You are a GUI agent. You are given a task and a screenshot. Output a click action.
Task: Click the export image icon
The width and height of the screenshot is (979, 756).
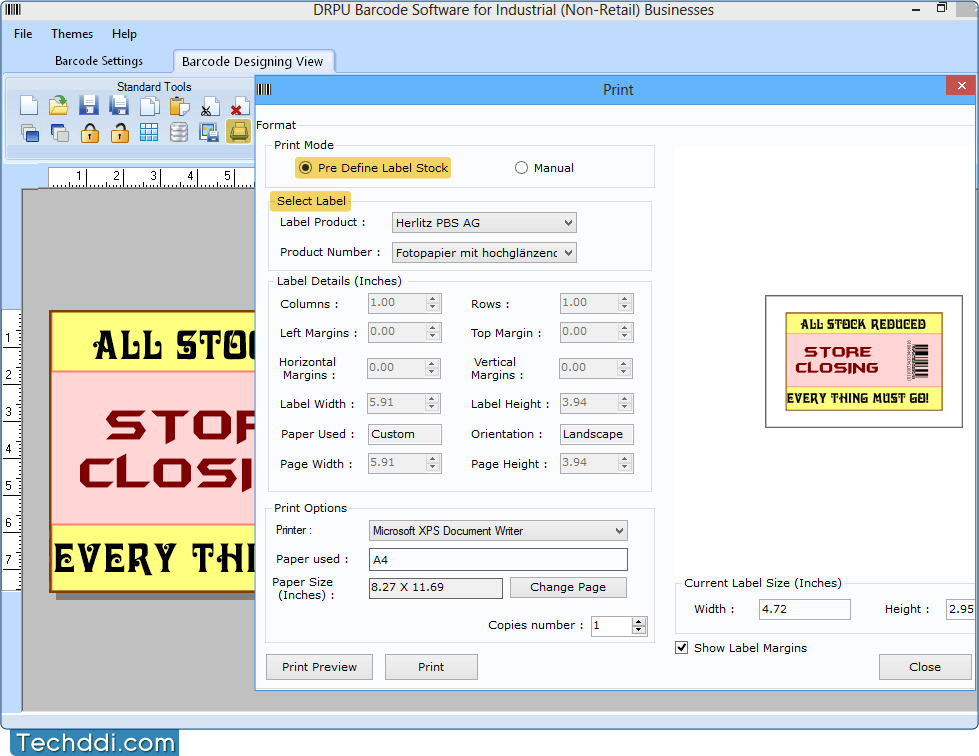coord(209,132)
